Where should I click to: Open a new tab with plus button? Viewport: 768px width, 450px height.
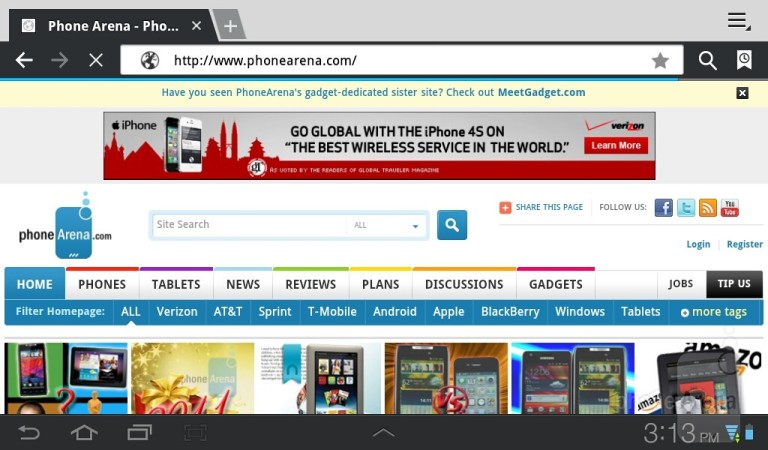pyautogui.click(x=230, y=25)
